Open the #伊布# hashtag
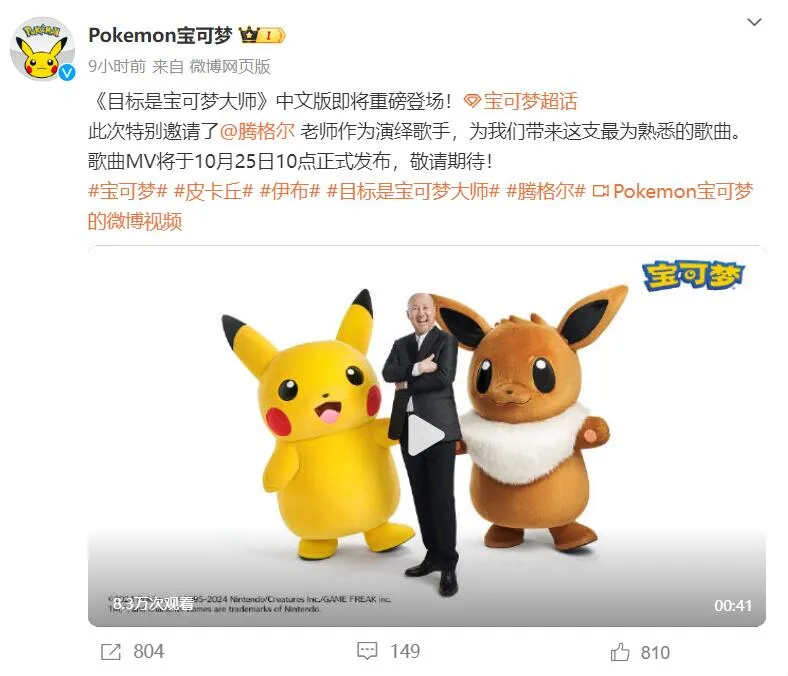The width and height of the screenshot is (788, 676). 290,191
